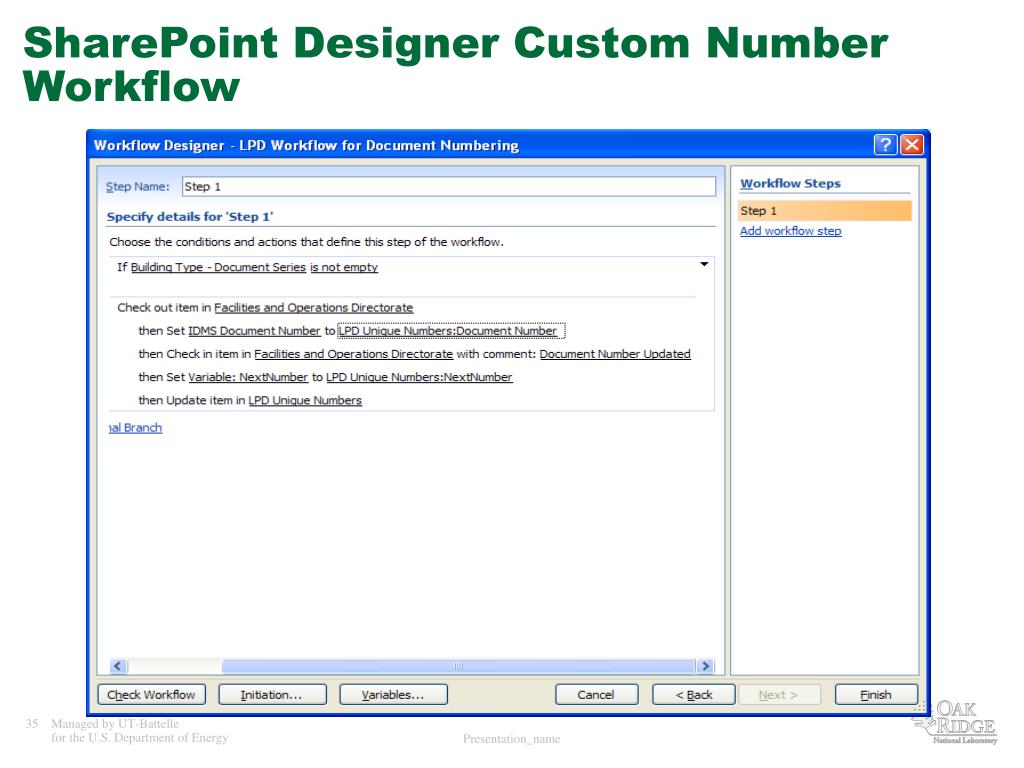This screenshot has width=1024, height=768.
Task: Click the 'Add workflow step' link
Action: pos(790,231)
